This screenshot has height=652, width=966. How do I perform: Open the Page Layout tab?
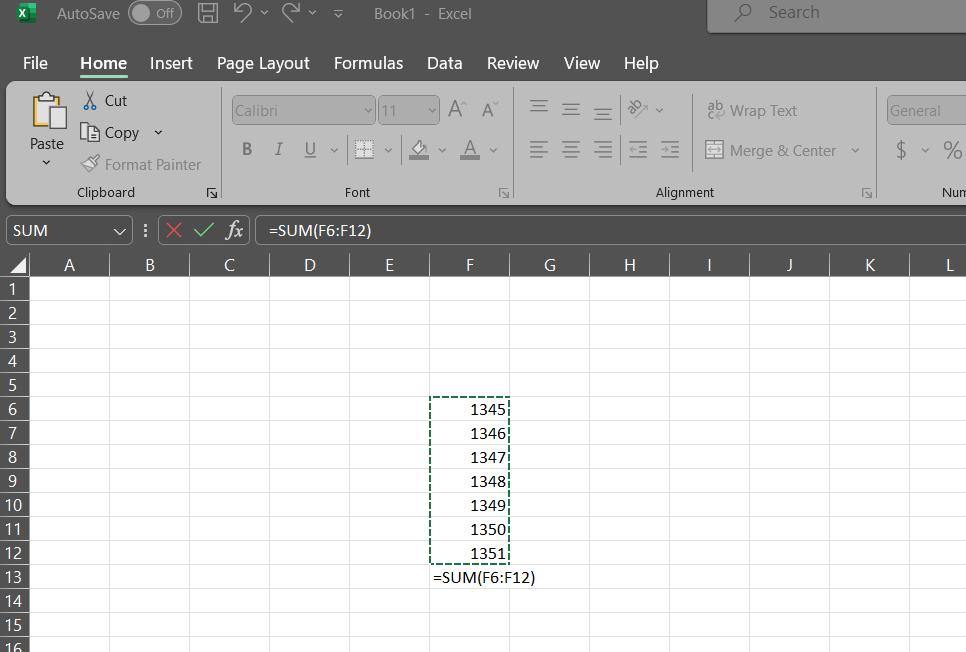[x=263, y=63]
